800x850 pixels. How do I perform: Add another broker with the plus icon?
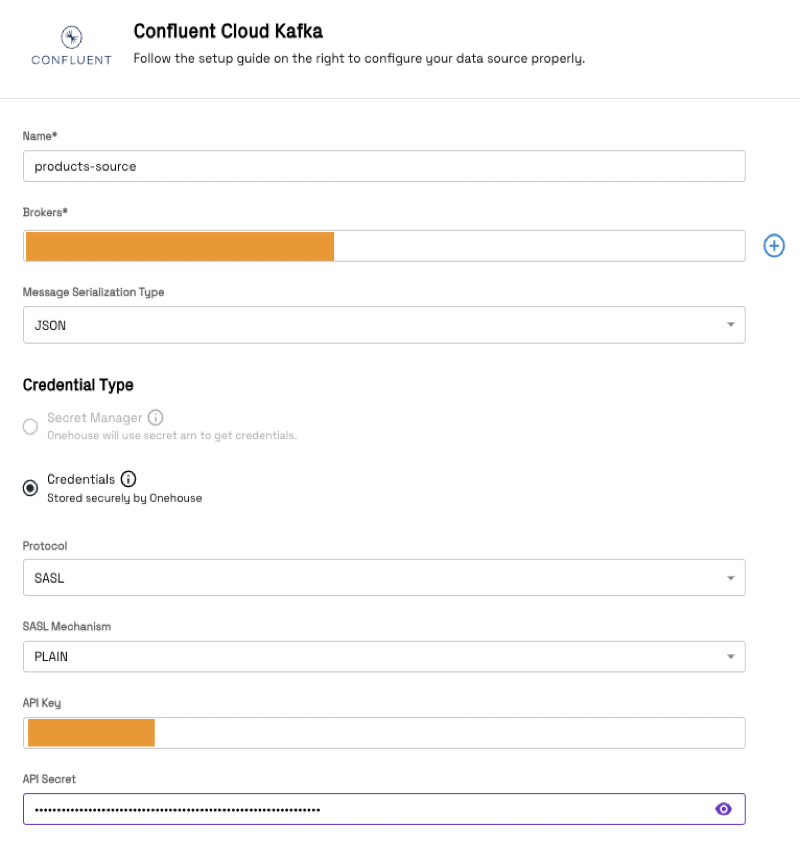click(774, 246)
